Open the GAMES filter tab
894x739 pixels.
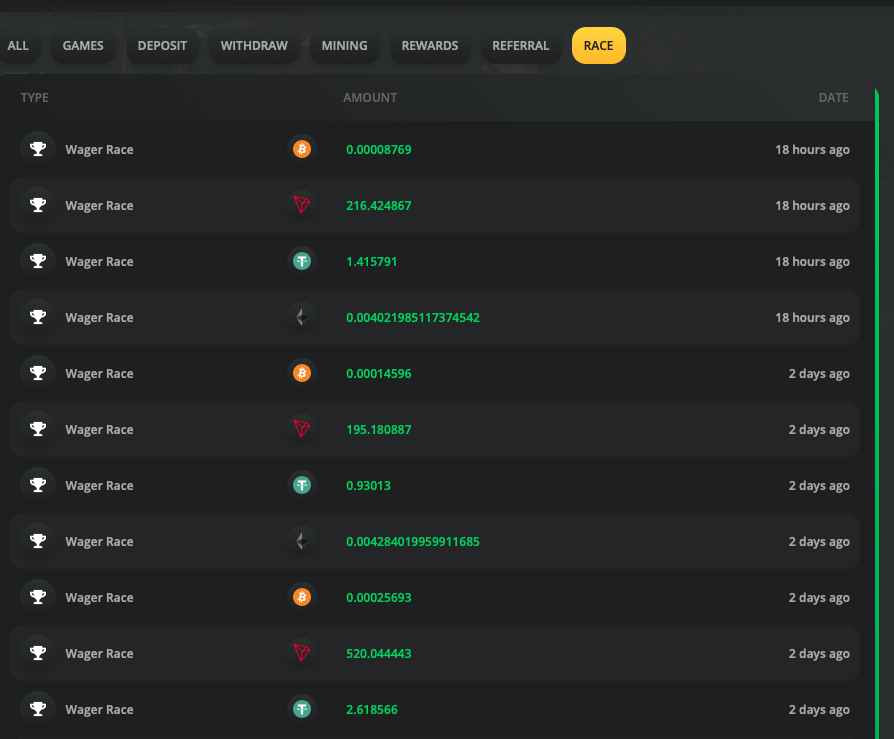83,46
